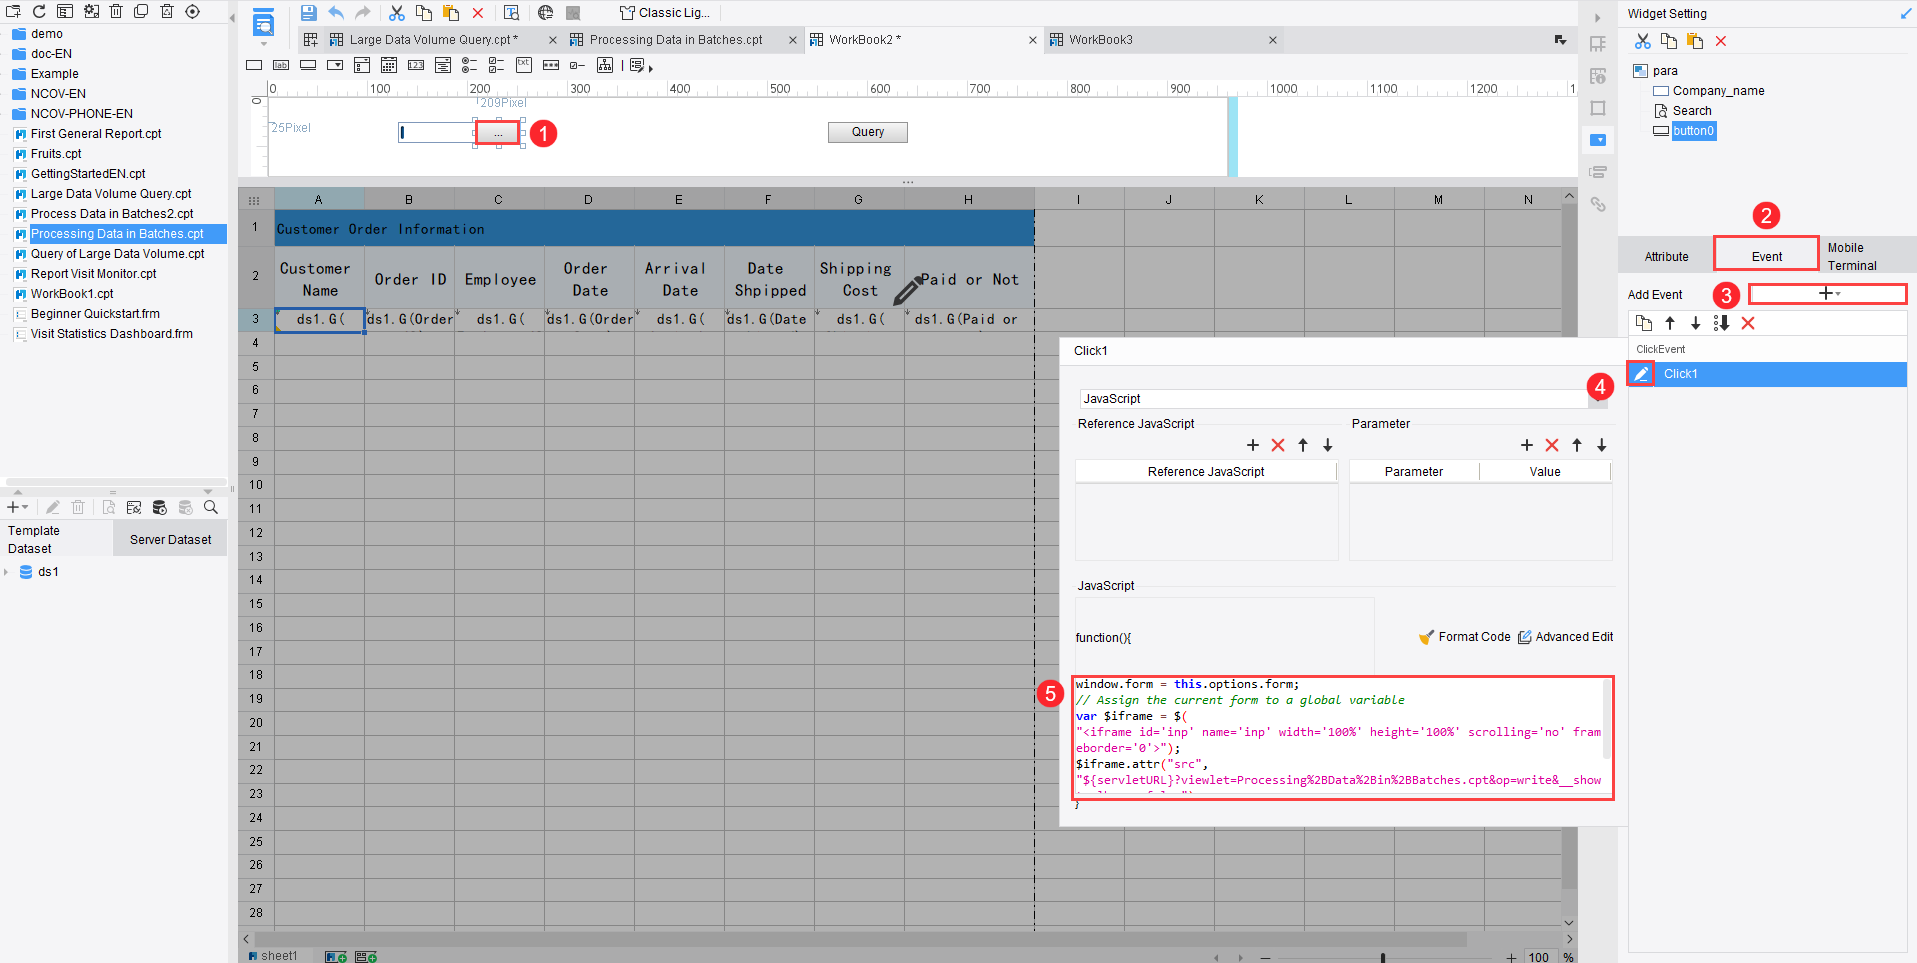The height and width of the screenshot is (963, 1917).
Task: Open web preview via the globe icon
Action: click(x=545, y=13)
